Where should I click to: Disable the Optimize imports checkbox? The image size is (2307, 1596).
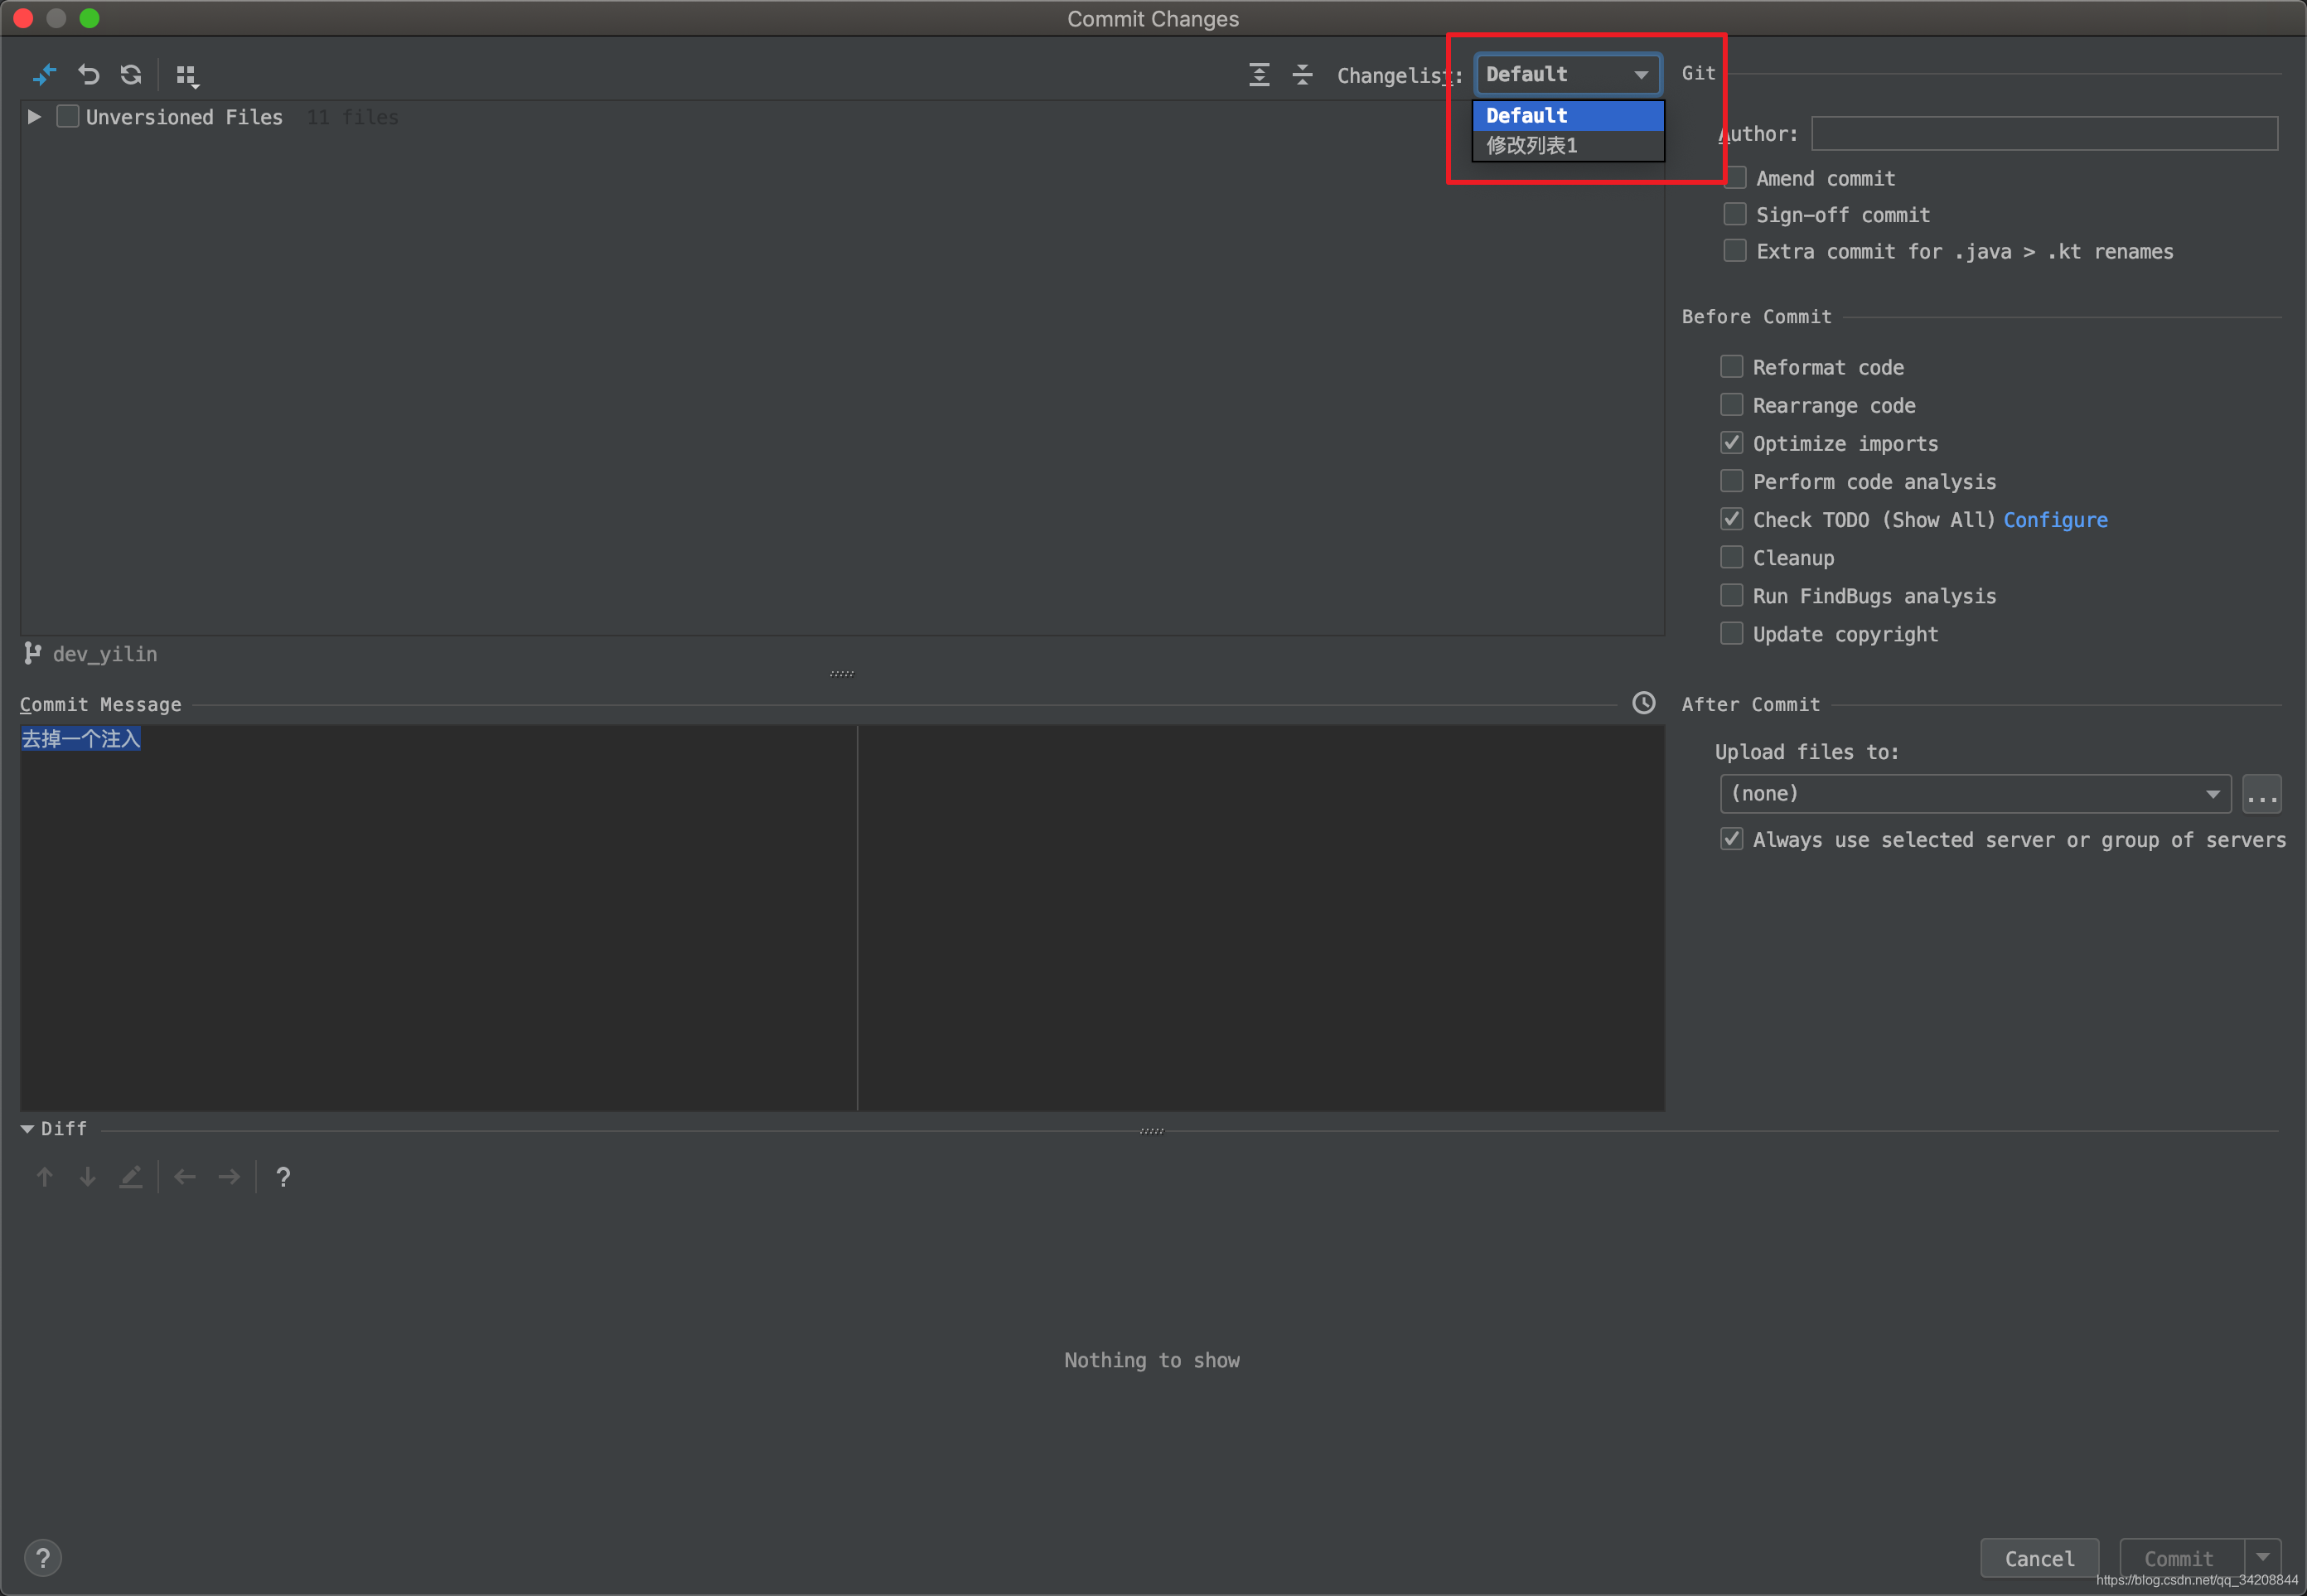[1731, 442]
